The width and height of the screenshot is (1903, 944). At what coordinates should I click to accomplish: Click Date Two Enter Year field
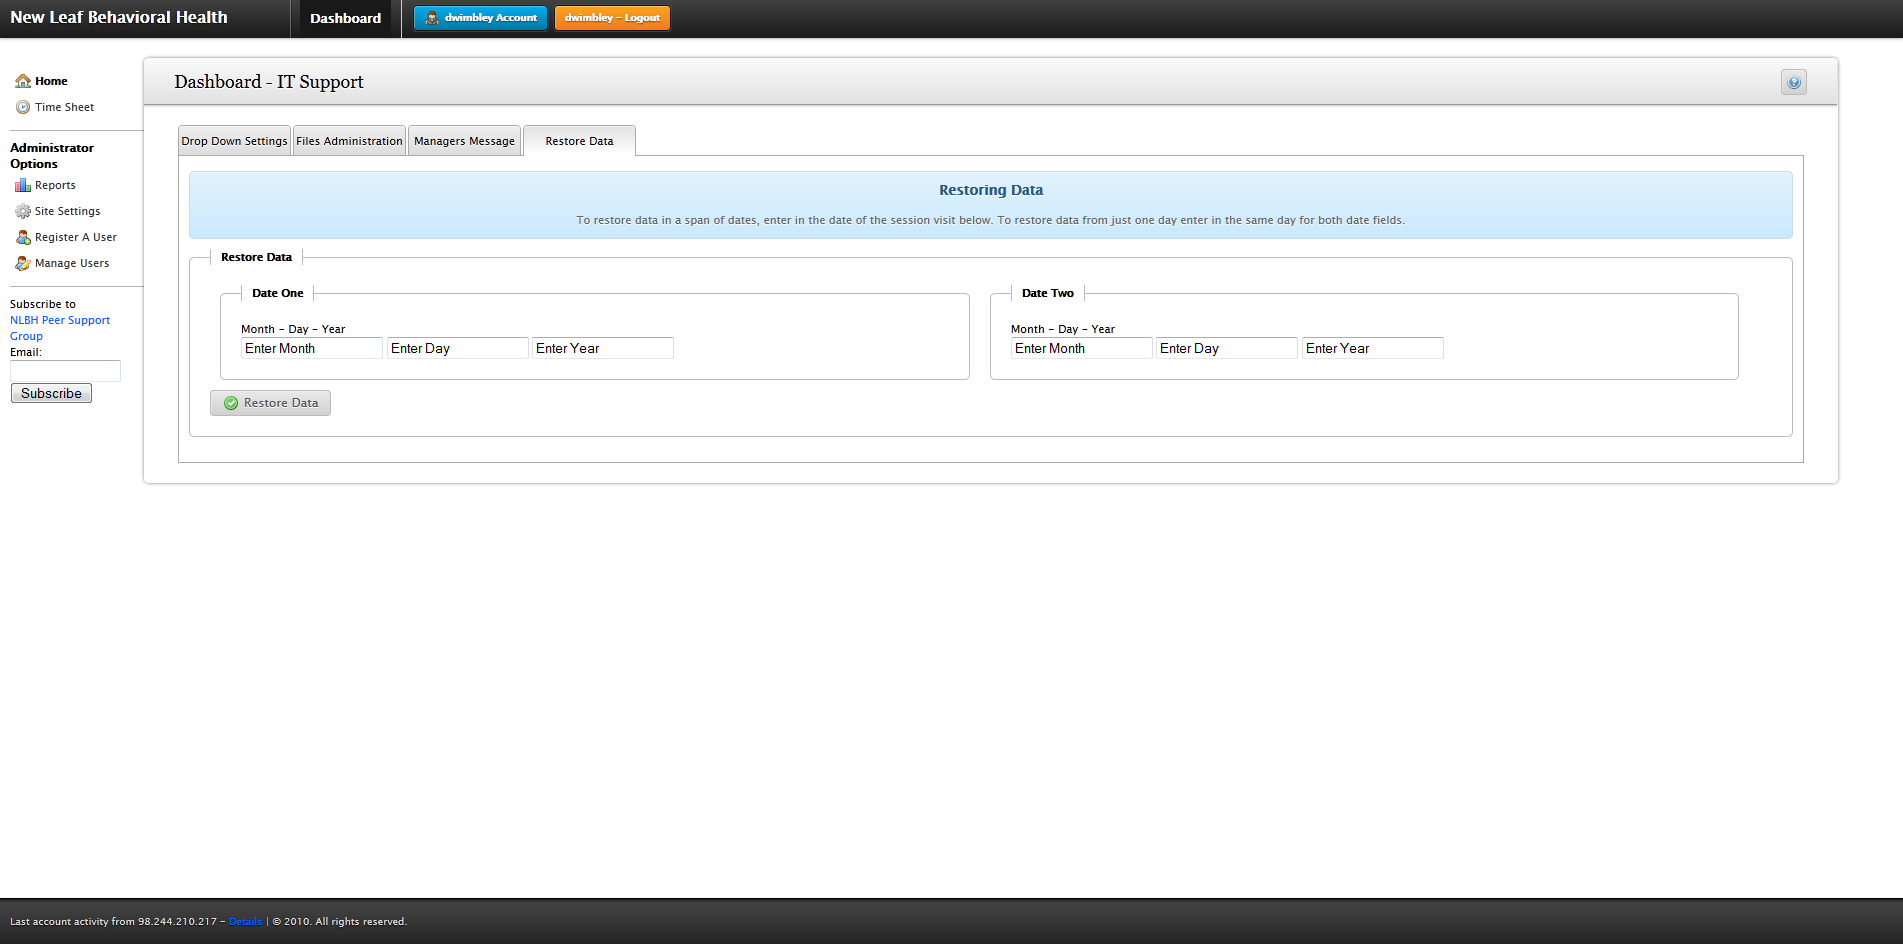pos(1372,348)
